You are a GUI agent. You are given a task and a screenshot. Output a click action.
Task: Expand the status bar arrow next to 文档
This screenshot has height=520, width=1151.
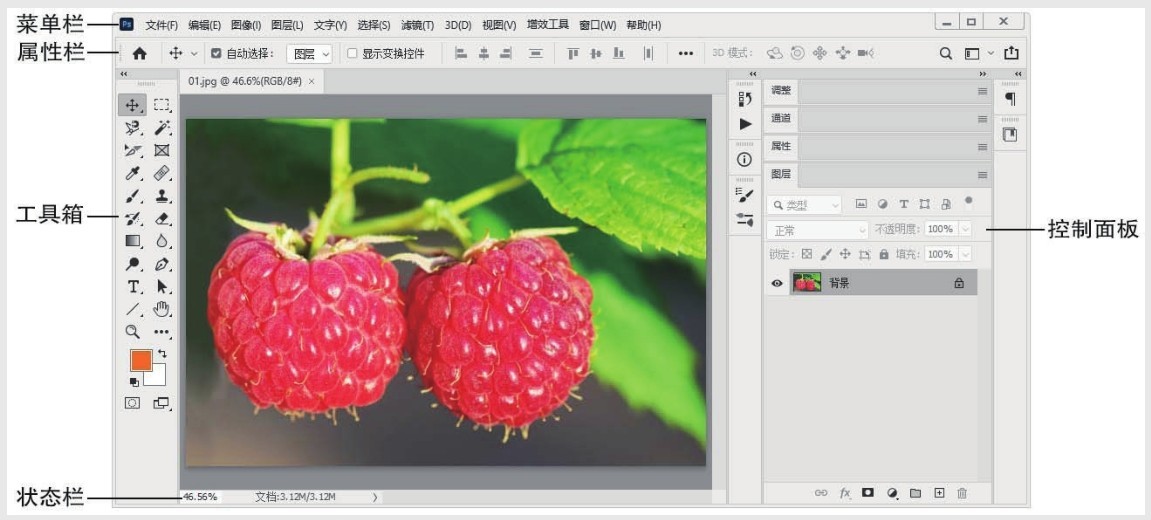tap(375, 497)
